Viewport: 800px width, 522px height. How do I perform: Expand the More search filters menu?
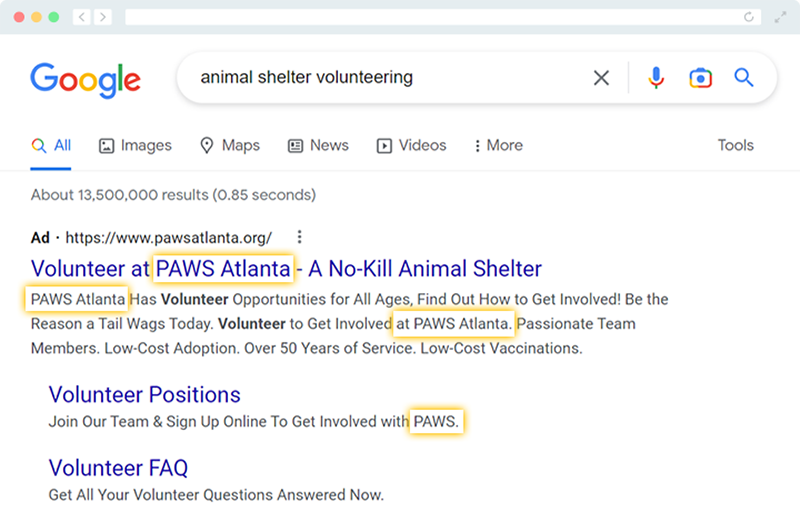click(499, 145)
